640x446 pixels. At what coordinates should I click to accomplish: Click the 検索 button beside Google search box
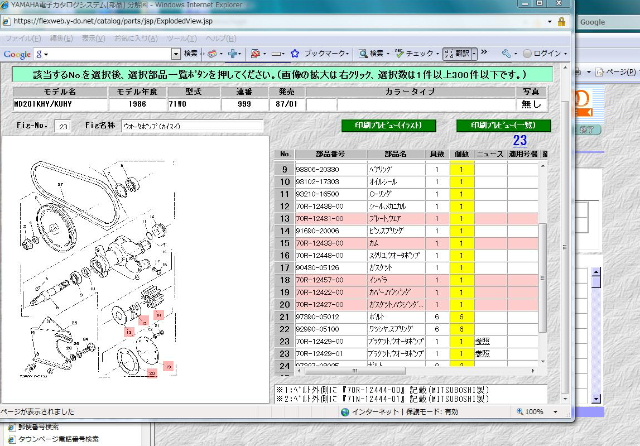[x=191, y=53]
